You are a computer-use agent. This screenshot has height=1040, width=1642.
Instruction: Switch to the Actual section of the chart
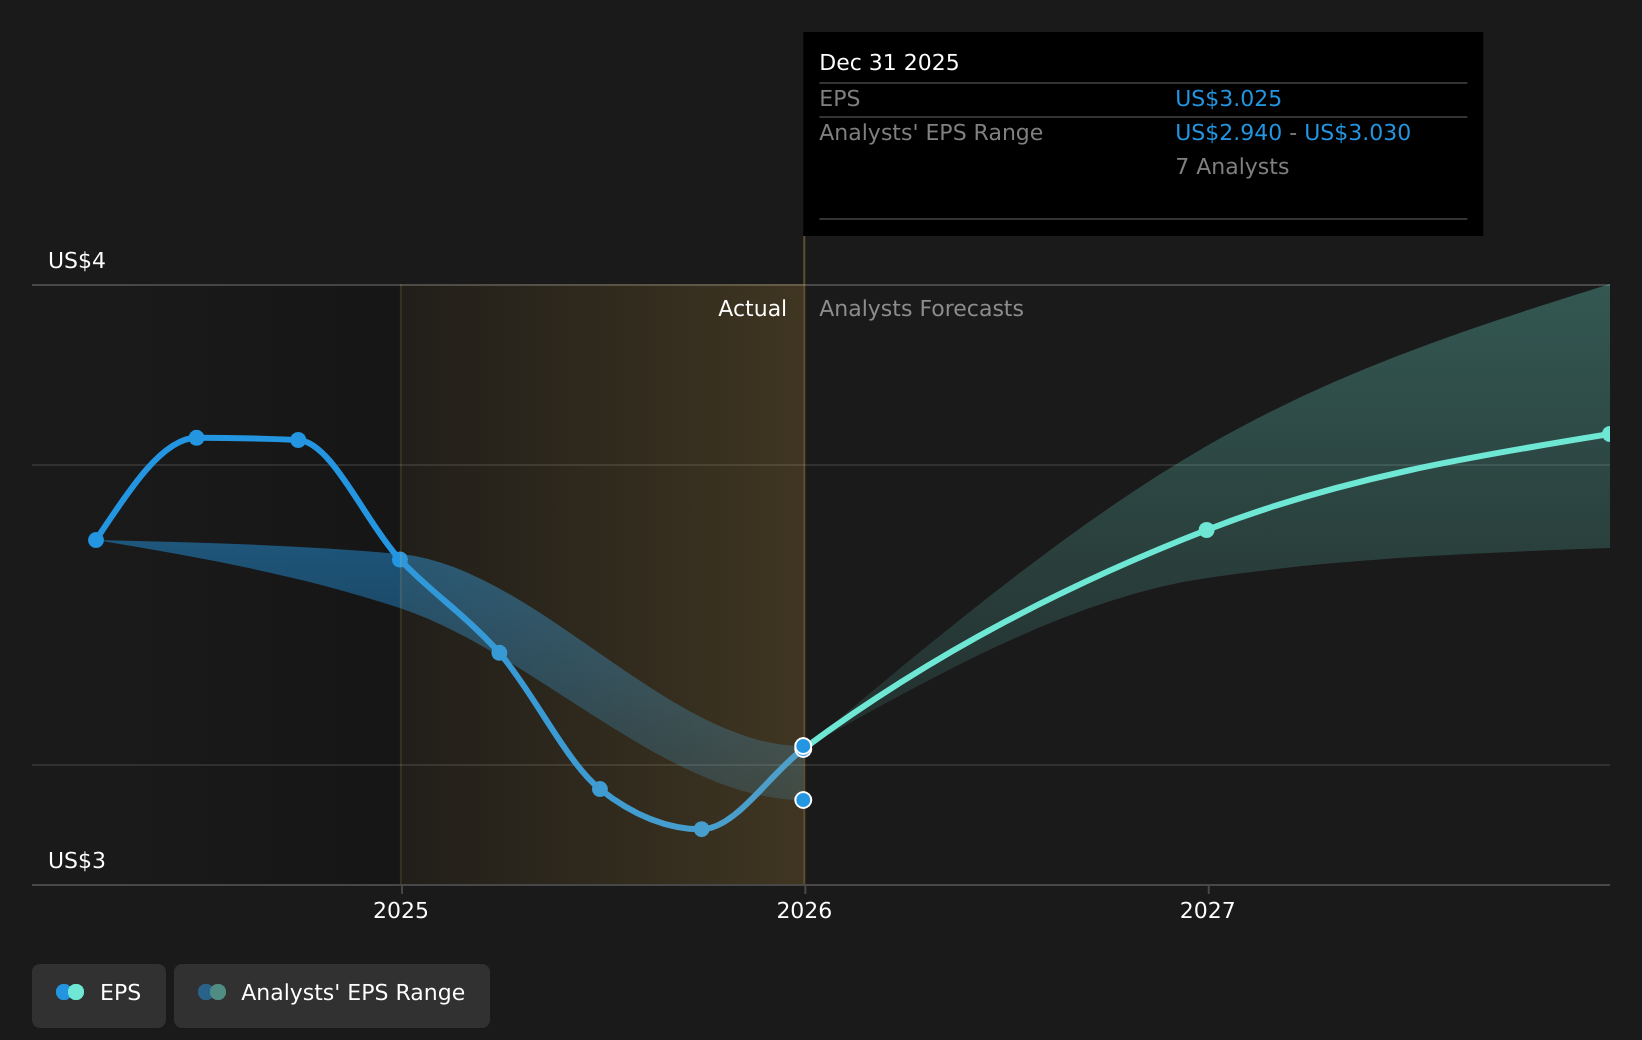click(x=752, y=308)
